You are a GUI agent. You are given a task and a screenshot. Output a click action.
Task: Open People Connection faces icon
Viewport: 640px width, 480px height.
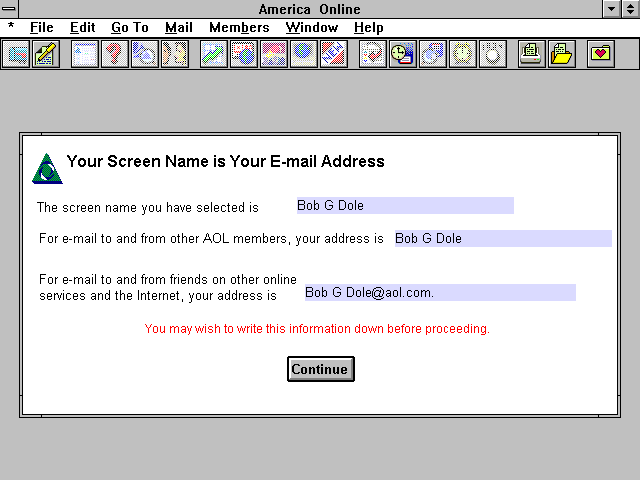tap(175, 54)
